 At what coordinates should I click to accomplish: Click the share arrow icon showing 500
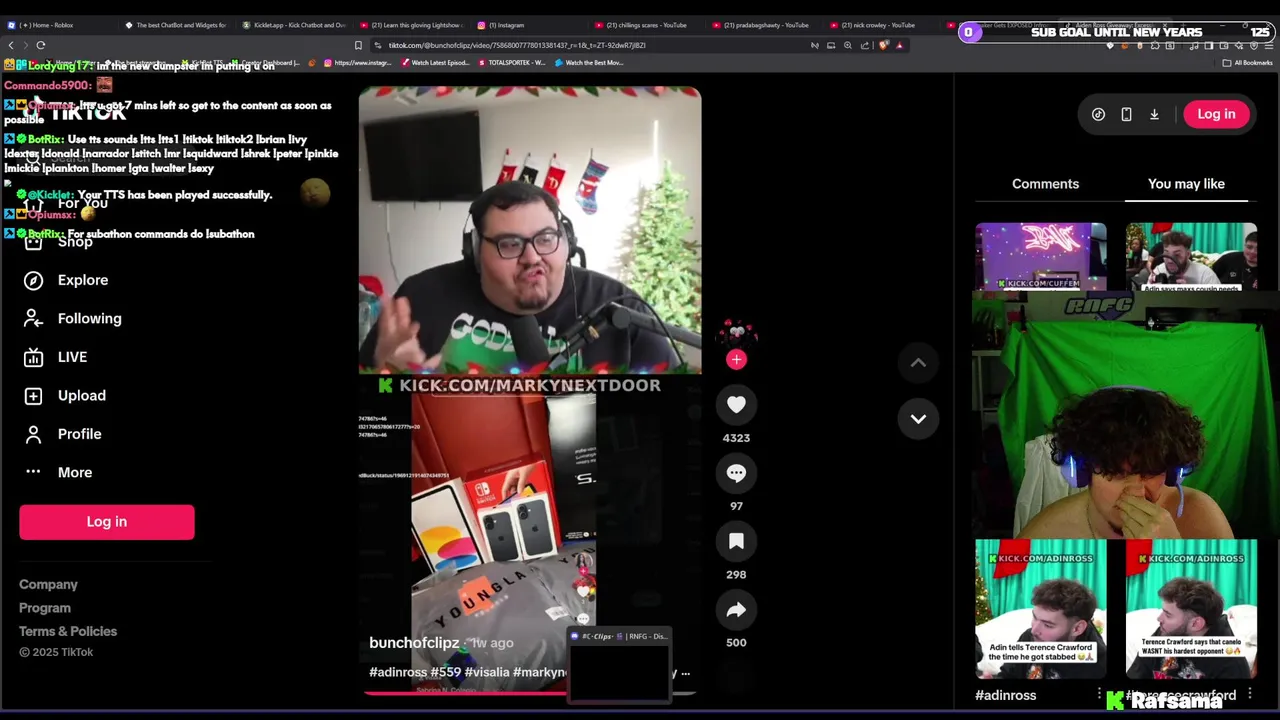(736, 610)
